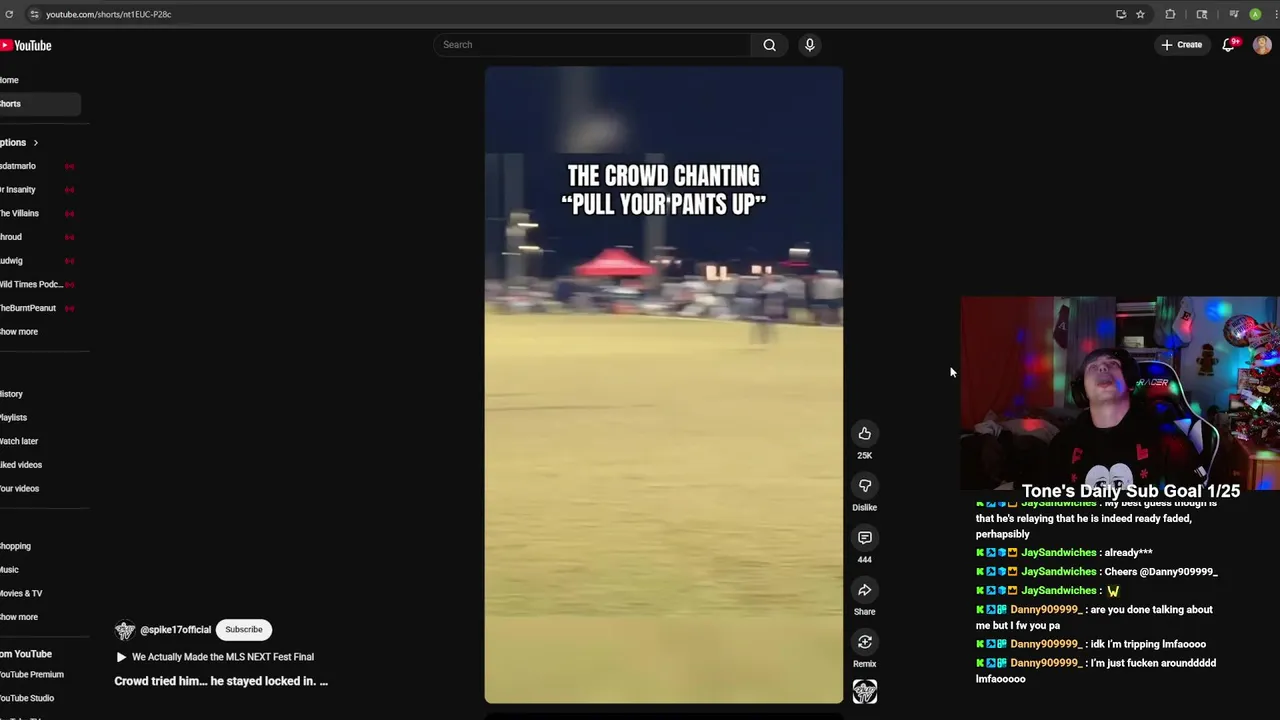Click the Share arrow icon
The height and width of the screenshot is (720, 1280).
(865, 589)
